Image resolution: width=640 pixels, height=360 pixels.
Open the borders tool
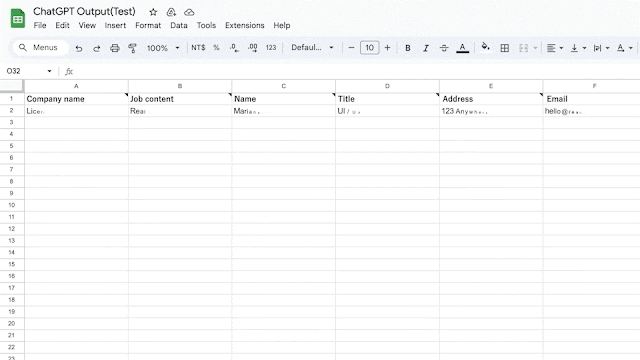click(504, 48)
